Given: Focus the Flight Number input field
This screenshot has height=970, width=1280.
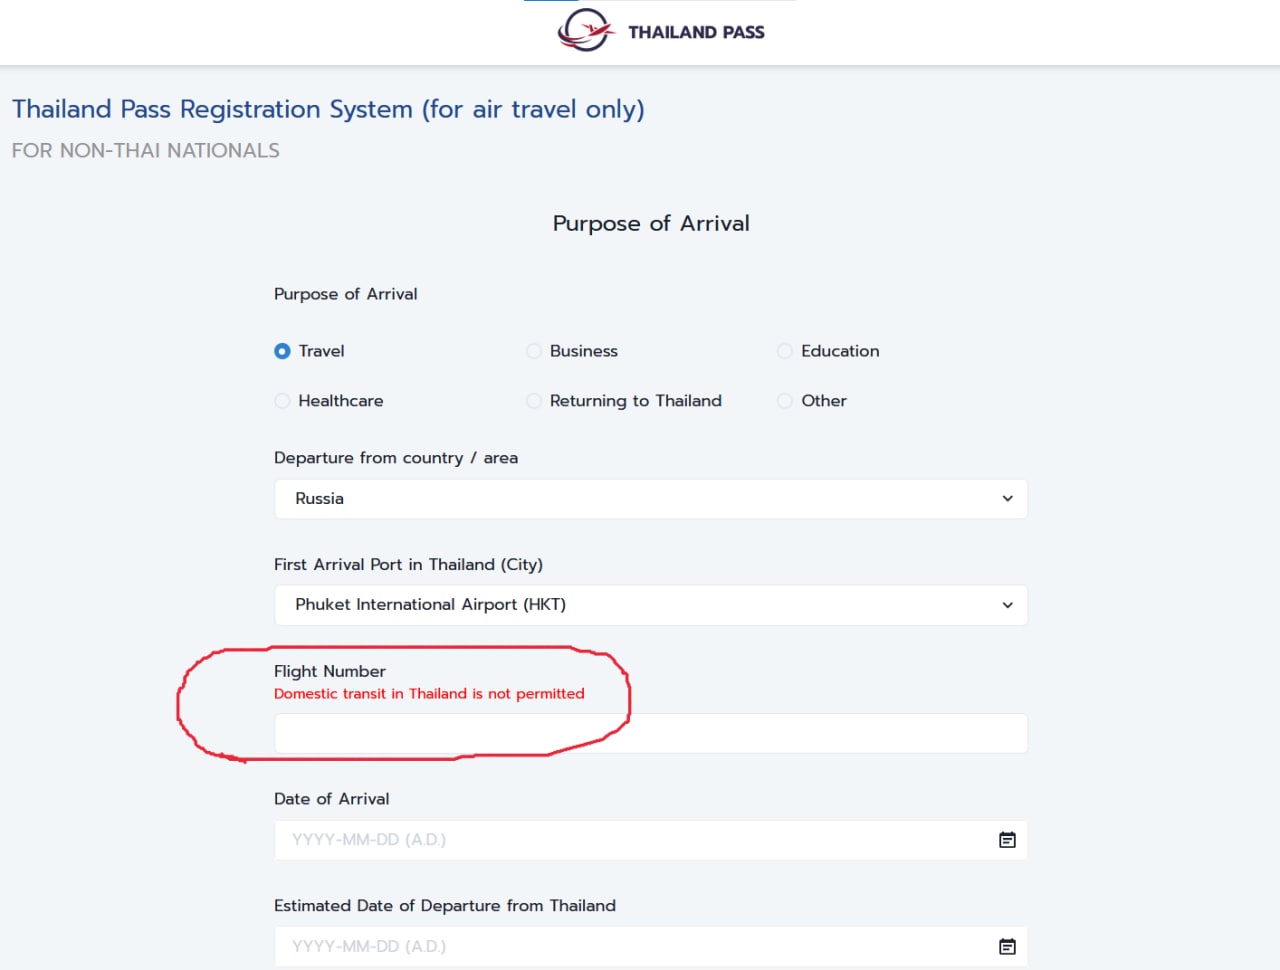Looking at the screenshot, I should (650, 733).
